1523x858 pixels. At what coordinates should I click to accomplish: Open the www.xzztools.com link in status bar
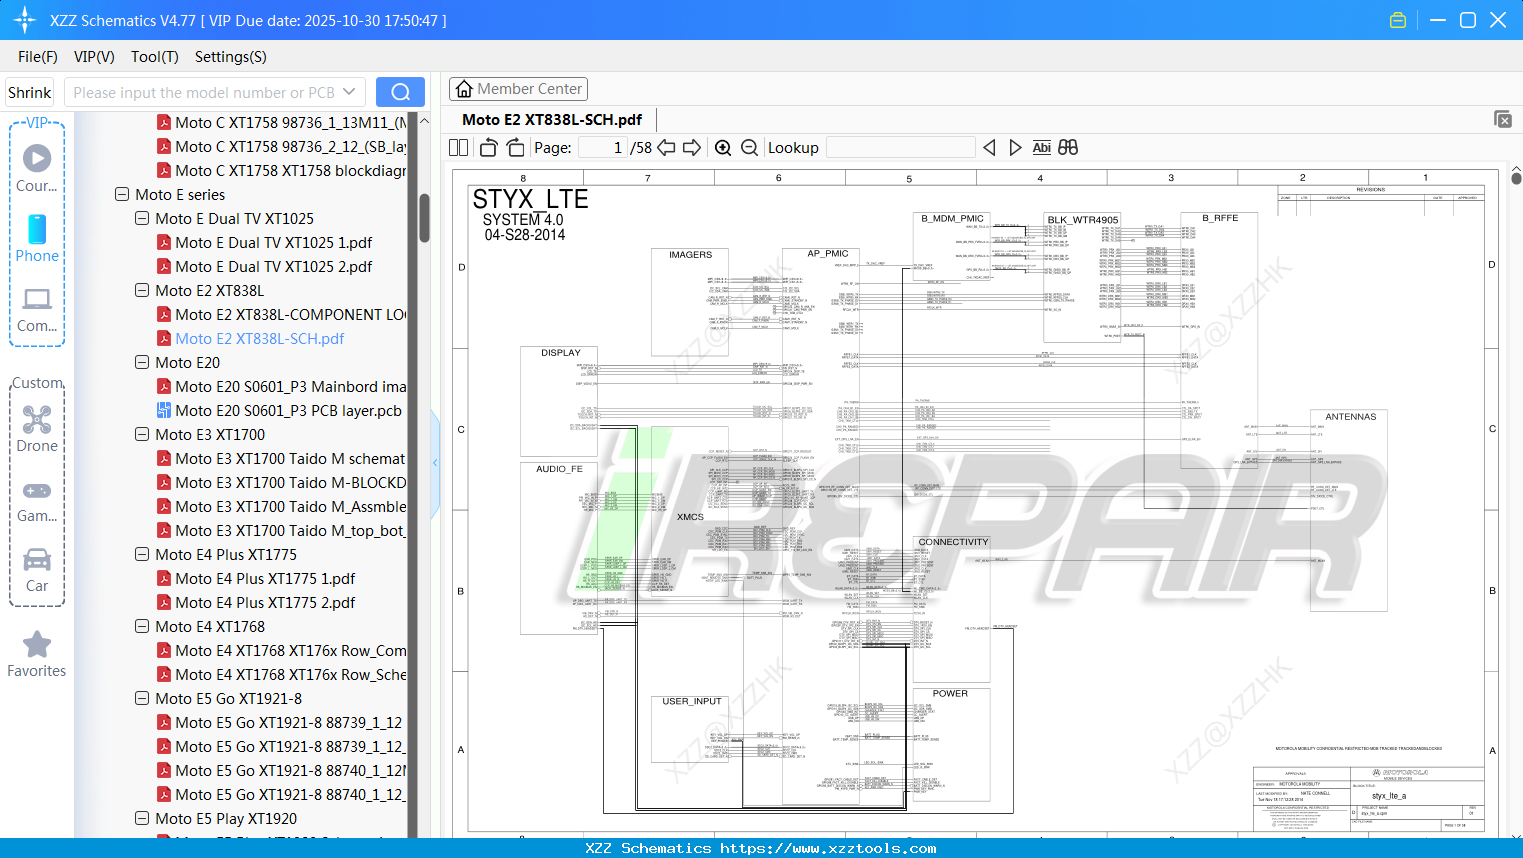(x=828, y=848)
